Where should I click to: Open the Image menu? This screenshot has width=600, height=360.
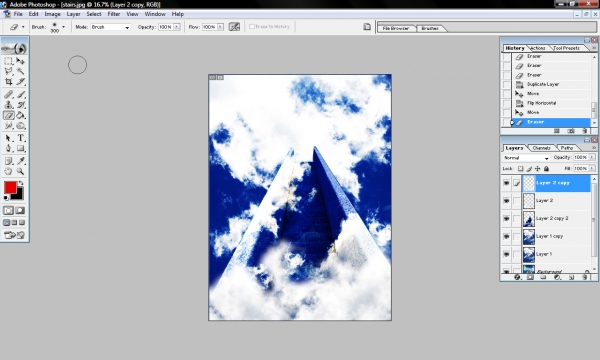[x=52, y=14]
